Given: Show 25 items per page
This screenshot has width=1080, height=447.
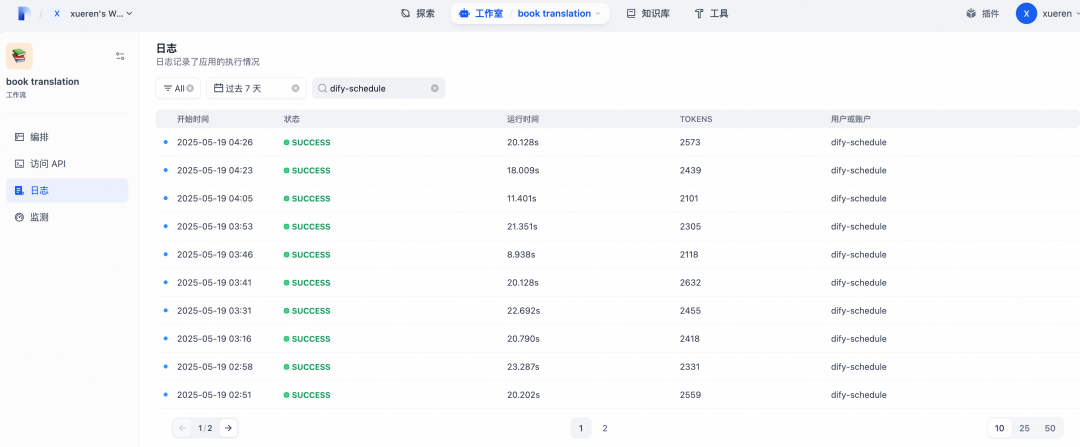Looking at the screenshot, I should coord(1024,428).
